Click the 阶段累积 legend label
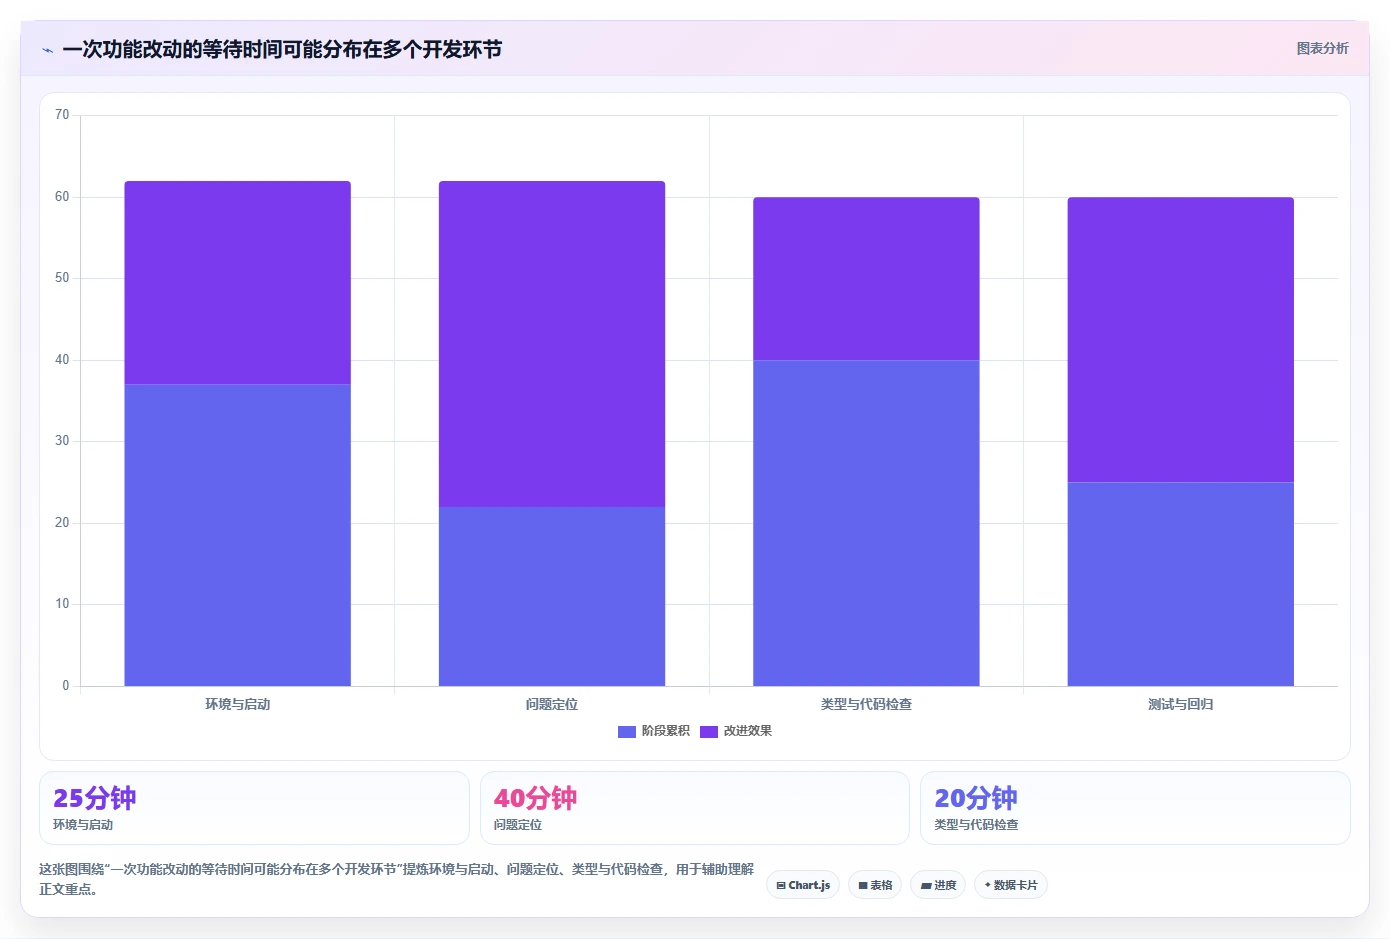The height and width of the screenshot is (939, 1390). [665, 731]
